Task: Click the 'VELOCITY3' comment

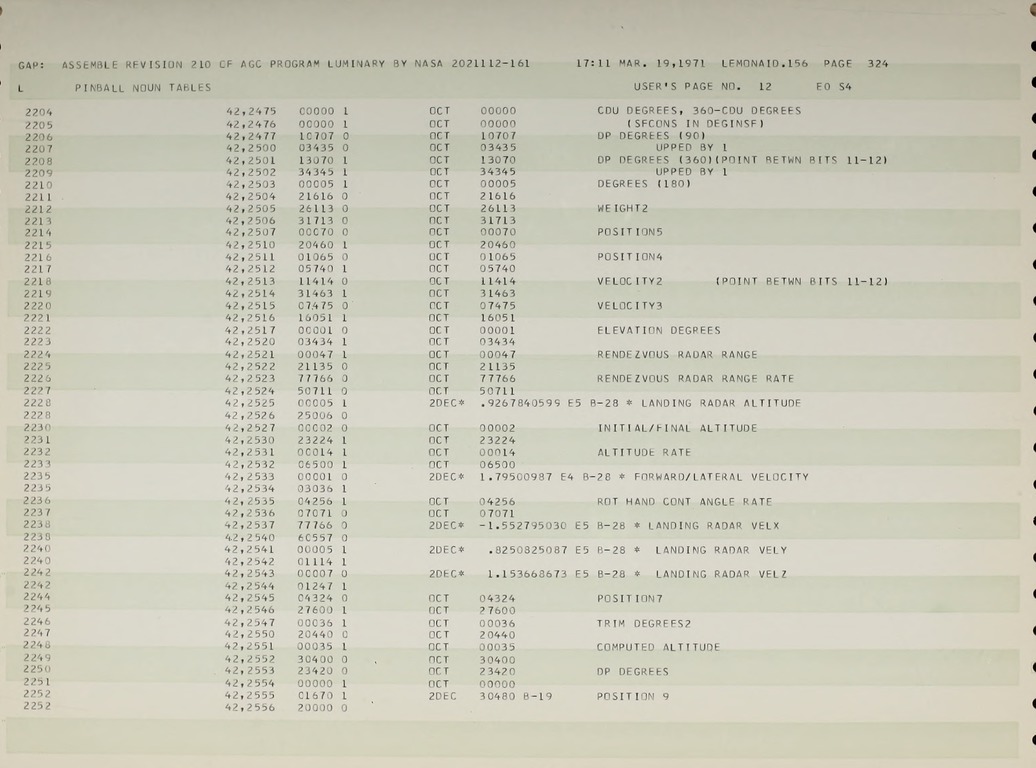Action: [x=630, y=305]
